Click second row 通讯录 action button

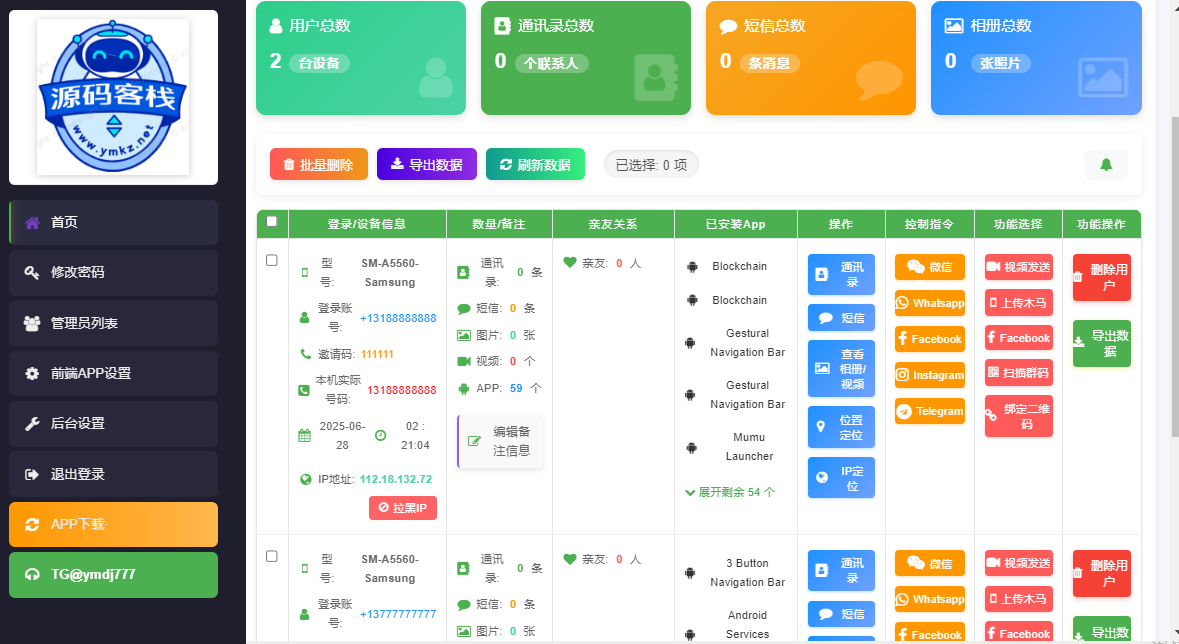(841, 570)
